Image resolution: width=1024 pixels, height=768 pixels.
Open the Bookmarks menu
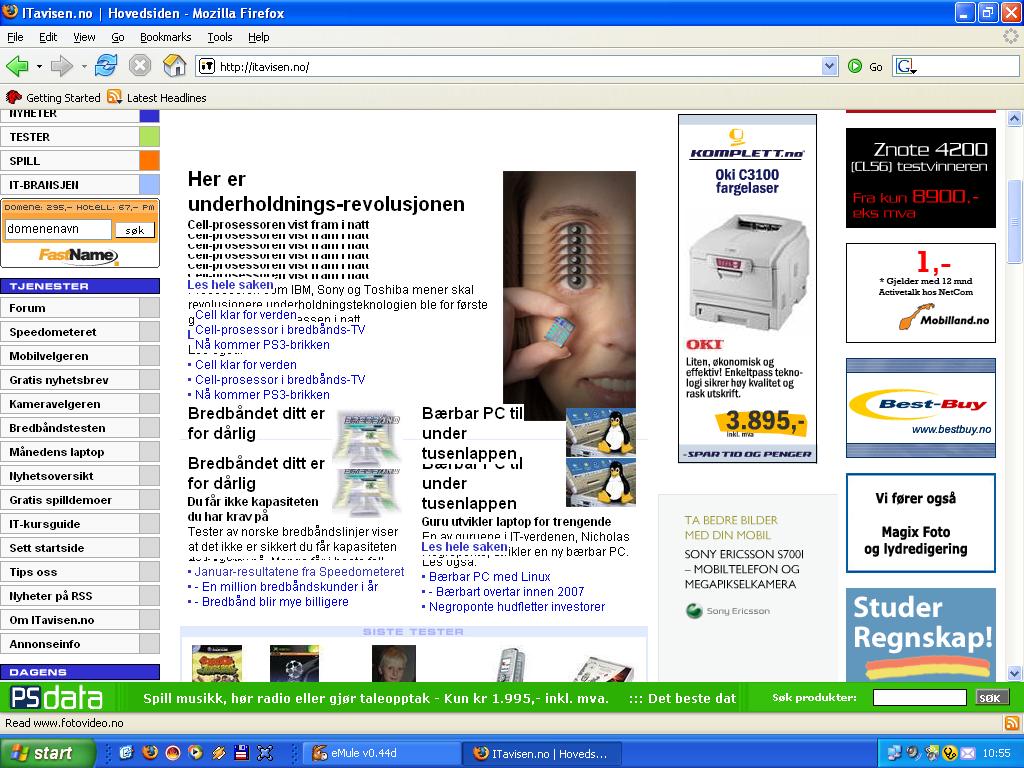[166, 37]
